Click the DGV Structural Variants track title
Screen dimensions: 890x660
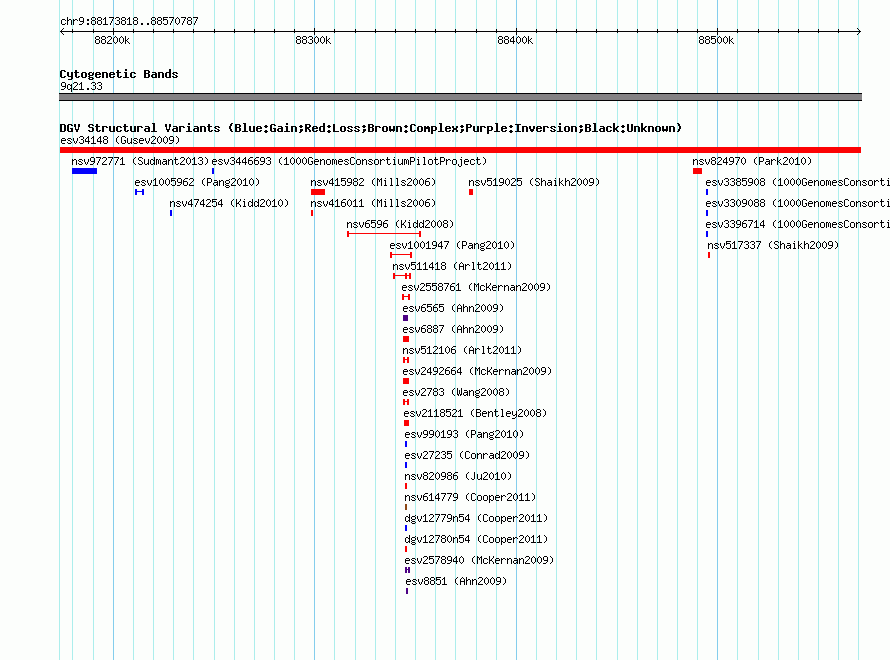[371, 128]
